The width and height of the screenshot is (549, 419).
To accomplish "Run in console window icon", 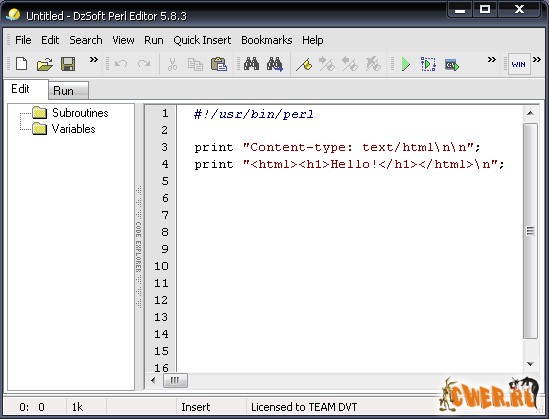I will pyautogui.click(x=452, y=65).
